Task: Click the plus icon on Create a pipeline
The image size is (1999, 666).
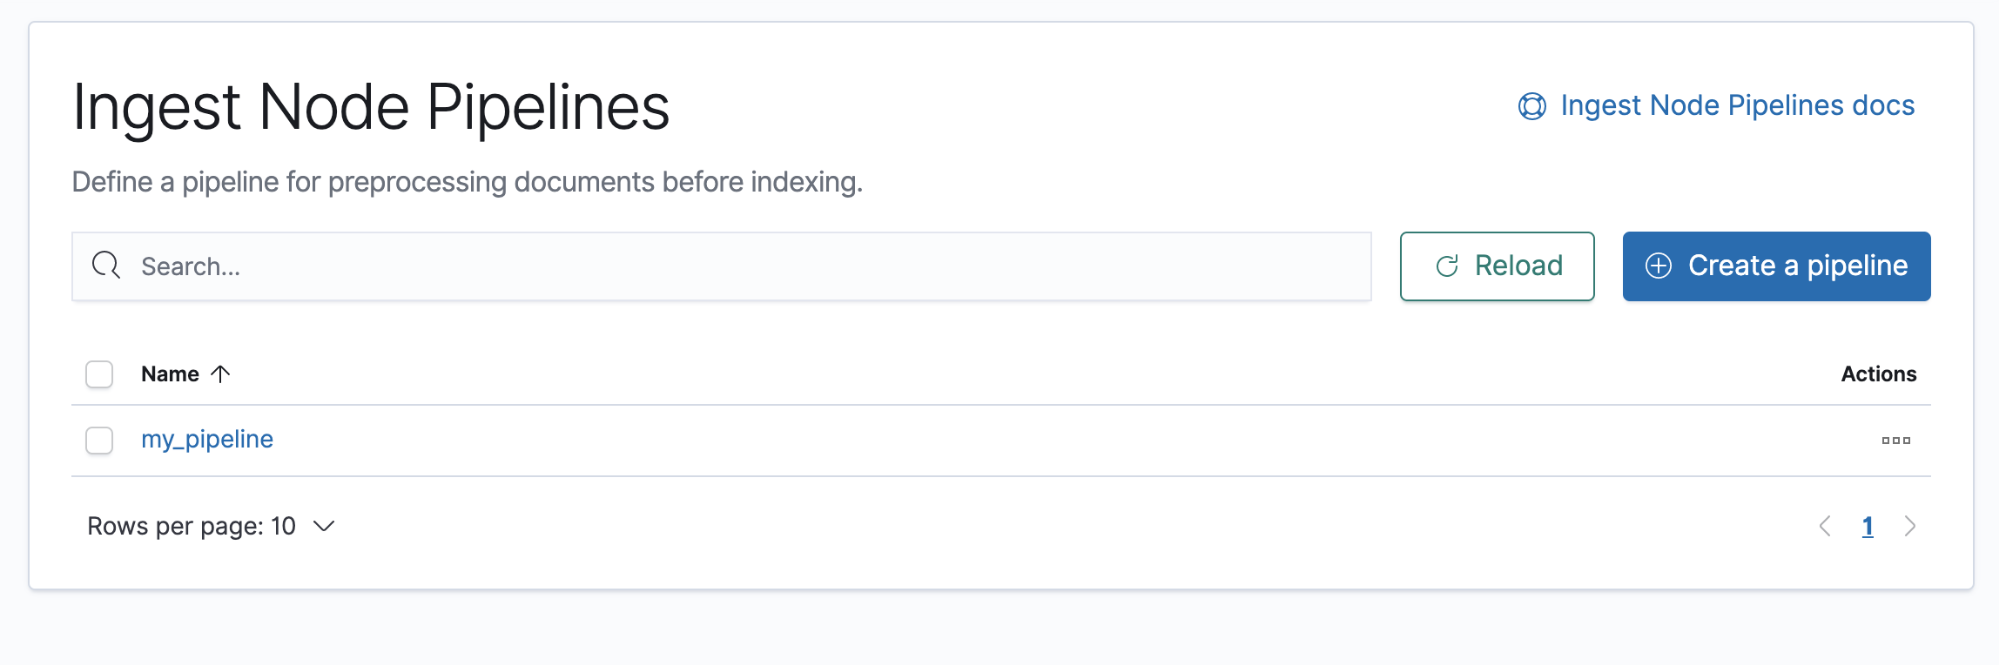Action: (1659, 265)
